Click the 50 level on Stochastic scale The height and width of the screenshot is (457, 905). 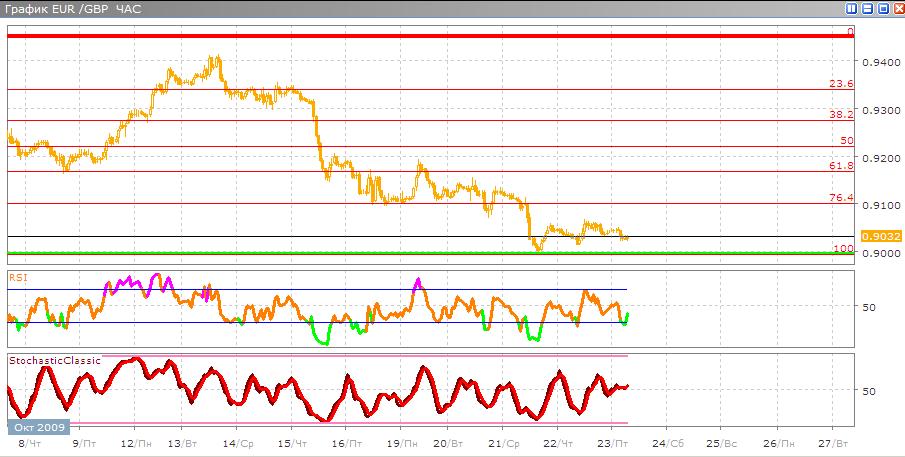click(x=869, y=391)
